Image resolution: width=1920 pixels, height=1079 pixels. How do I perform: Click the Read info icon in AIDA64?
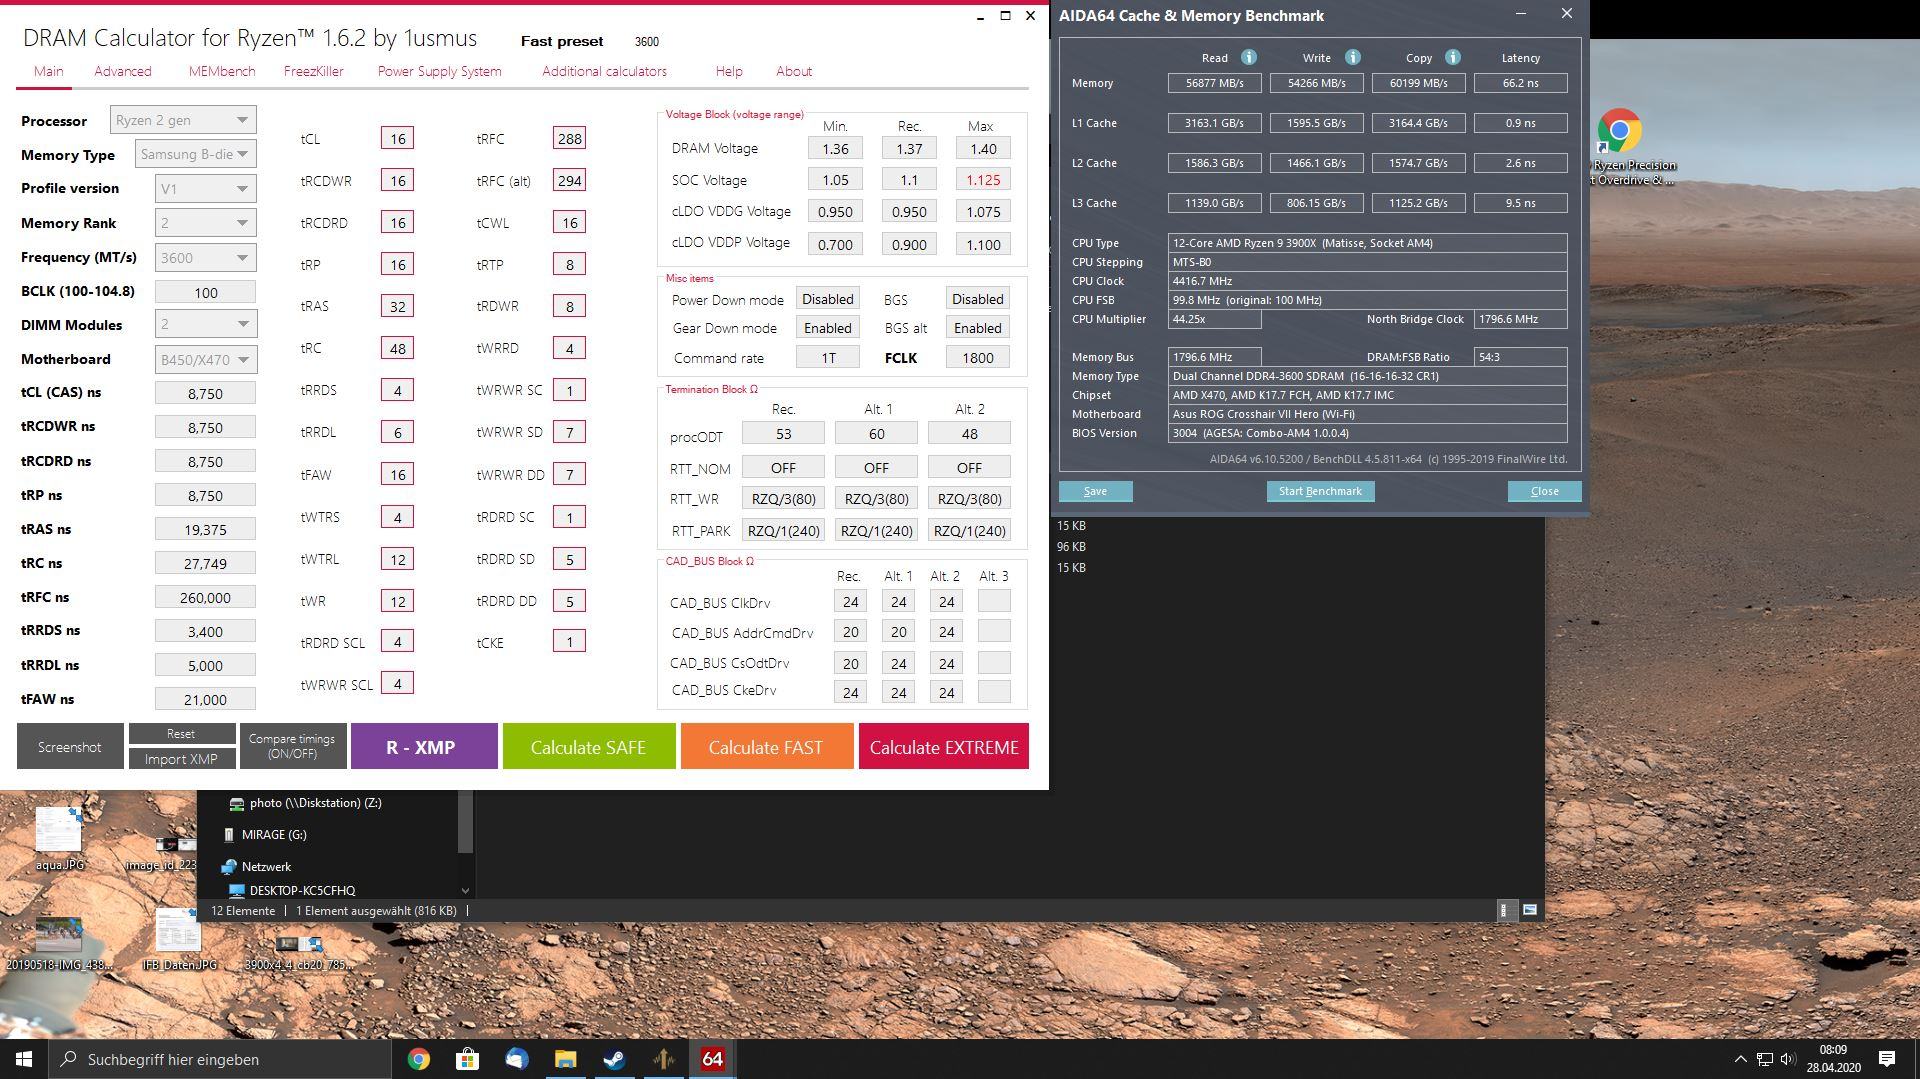1248,57
